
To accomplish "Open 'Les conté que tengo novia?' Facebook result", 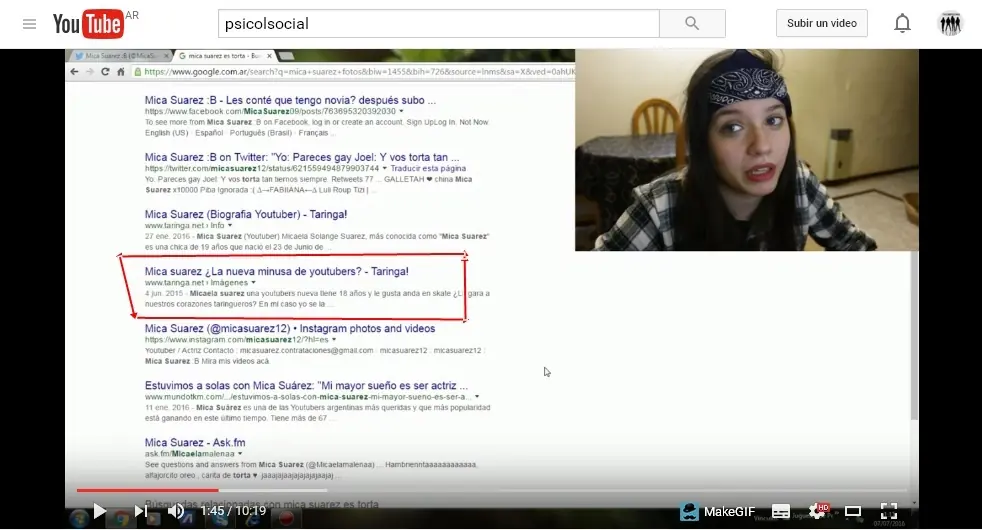I will coord(290,100).
